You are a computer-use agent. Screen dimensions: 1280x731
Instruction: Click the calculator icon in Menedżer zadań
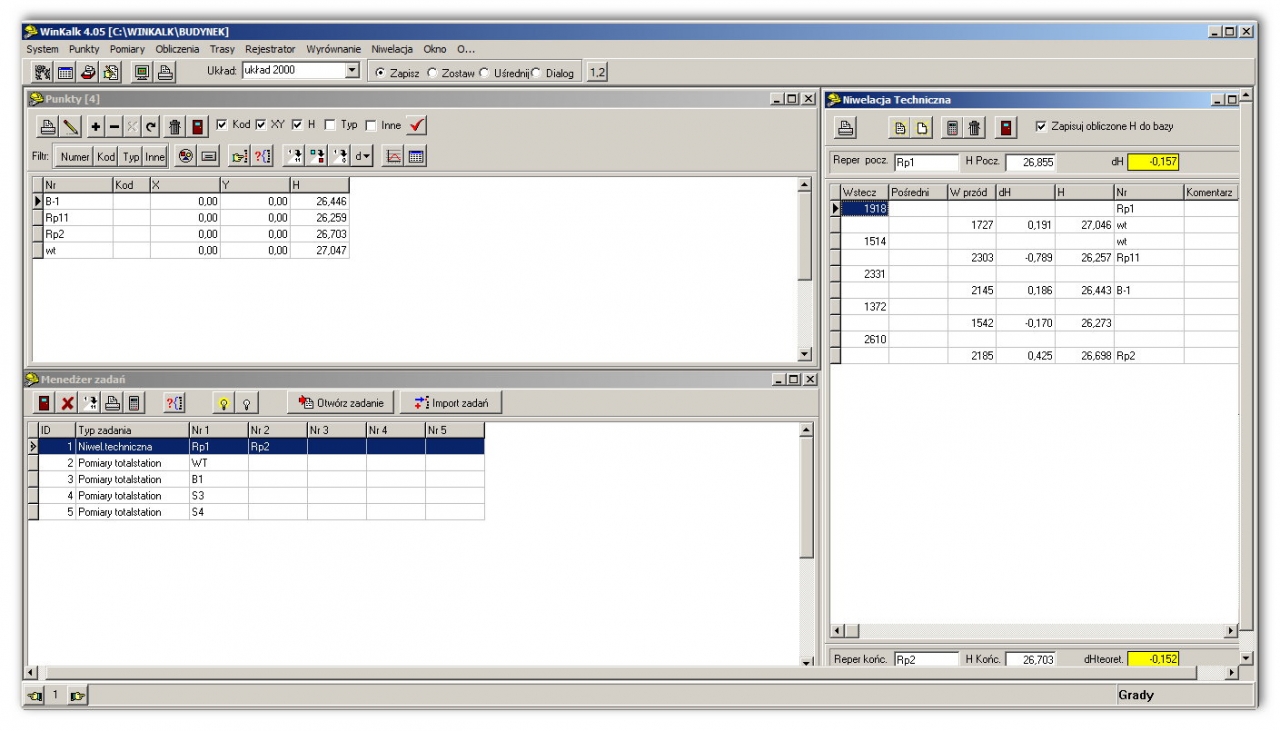tap(134, 402)
